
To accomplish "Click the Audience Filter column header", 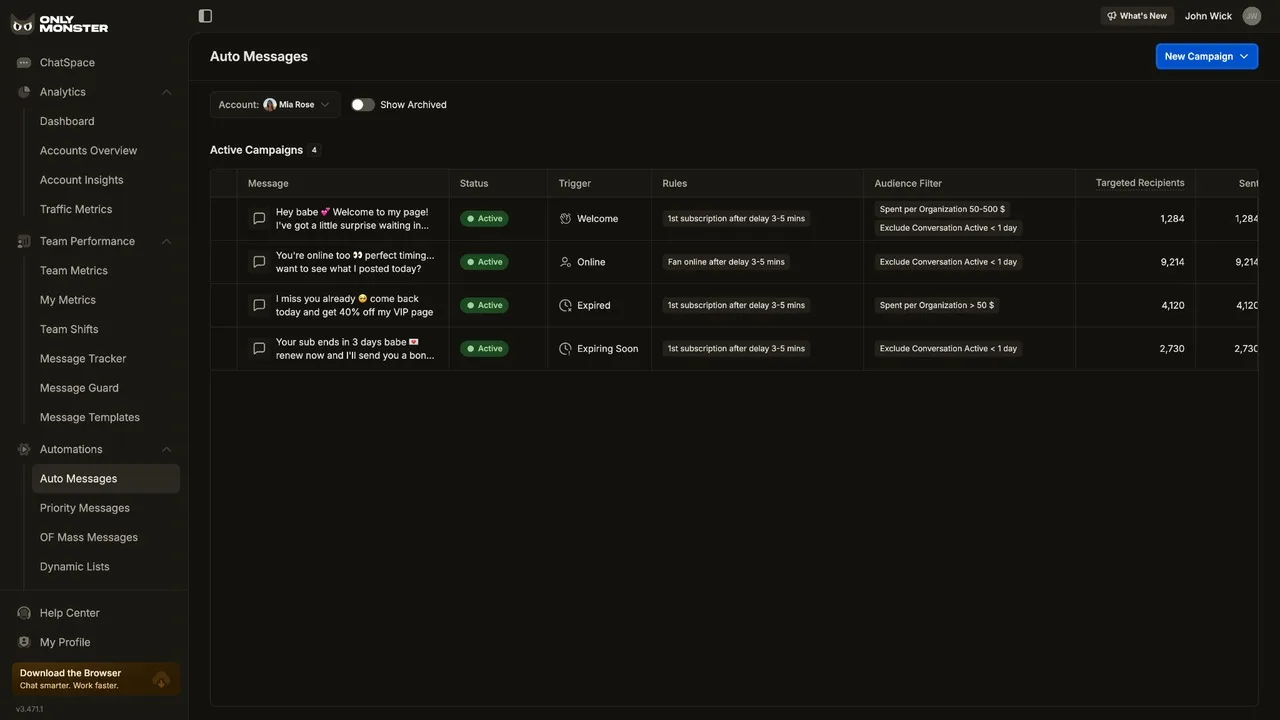I will 908,184.
